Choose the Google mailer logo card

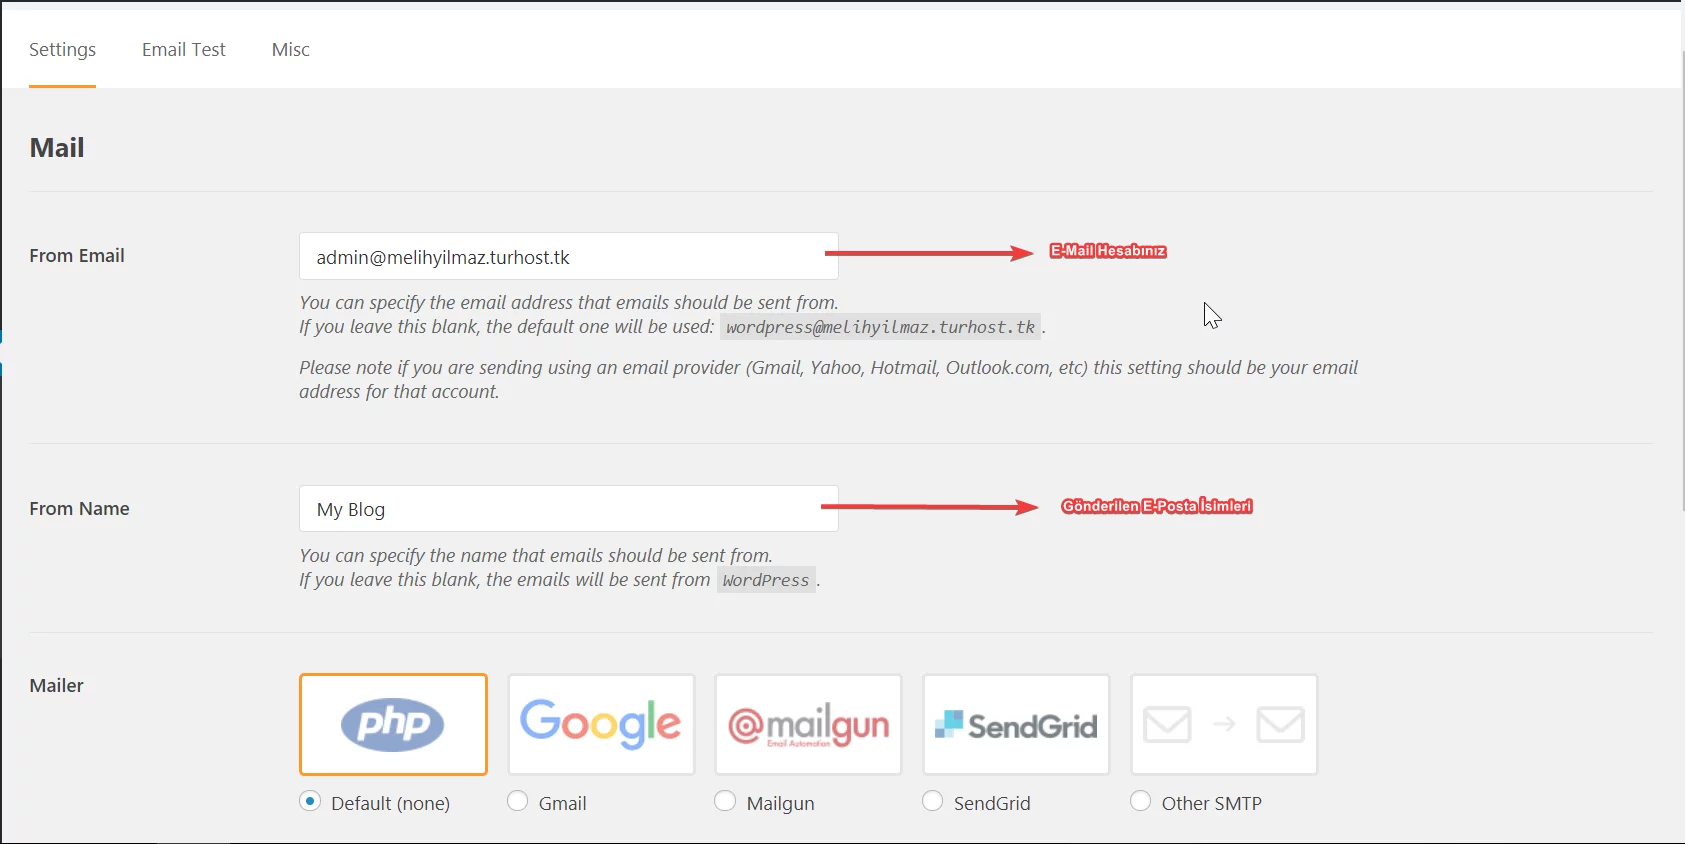click(x=601, y=724)
